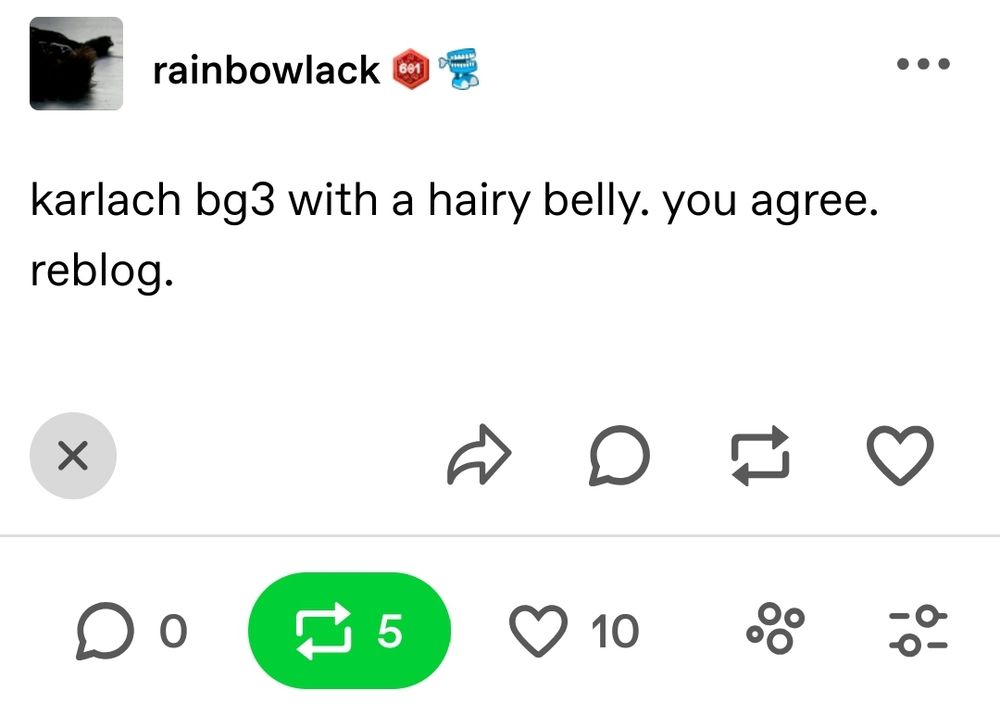Open replies with the speech bubble icon

click(x=620, y=456)
